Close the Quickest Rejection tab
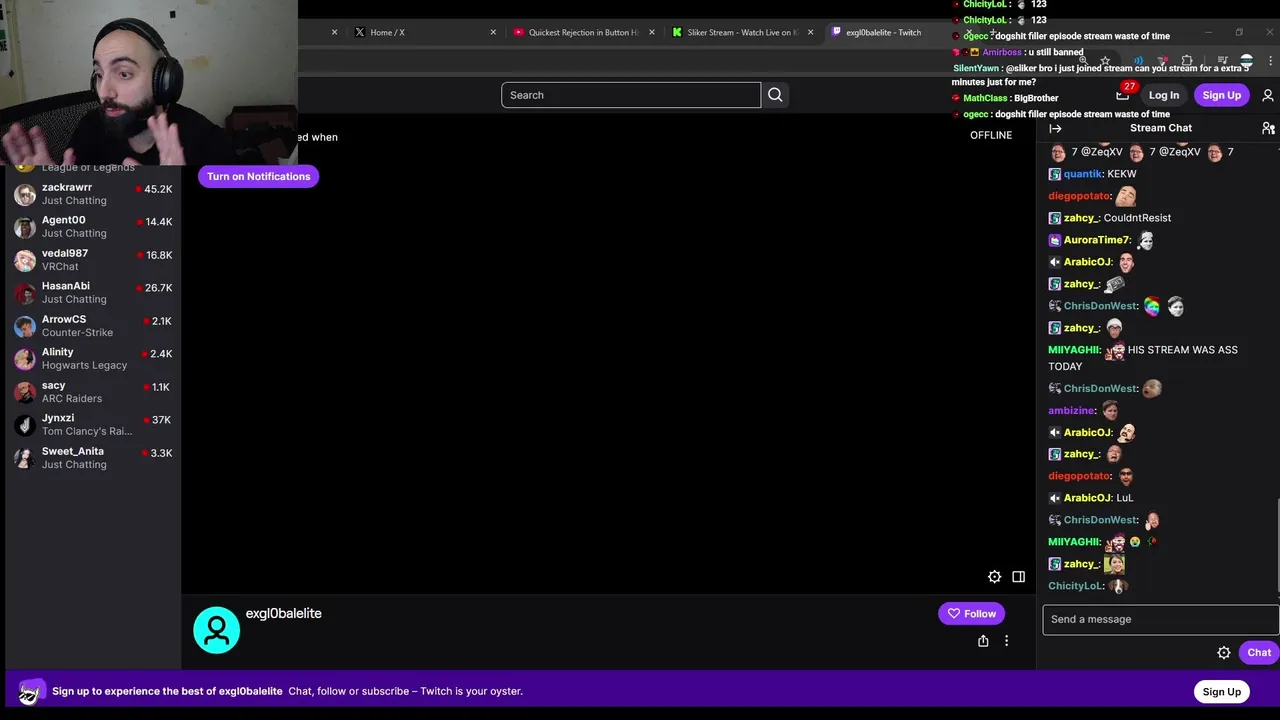This screenshot has height=720, width=1280. 652,32
